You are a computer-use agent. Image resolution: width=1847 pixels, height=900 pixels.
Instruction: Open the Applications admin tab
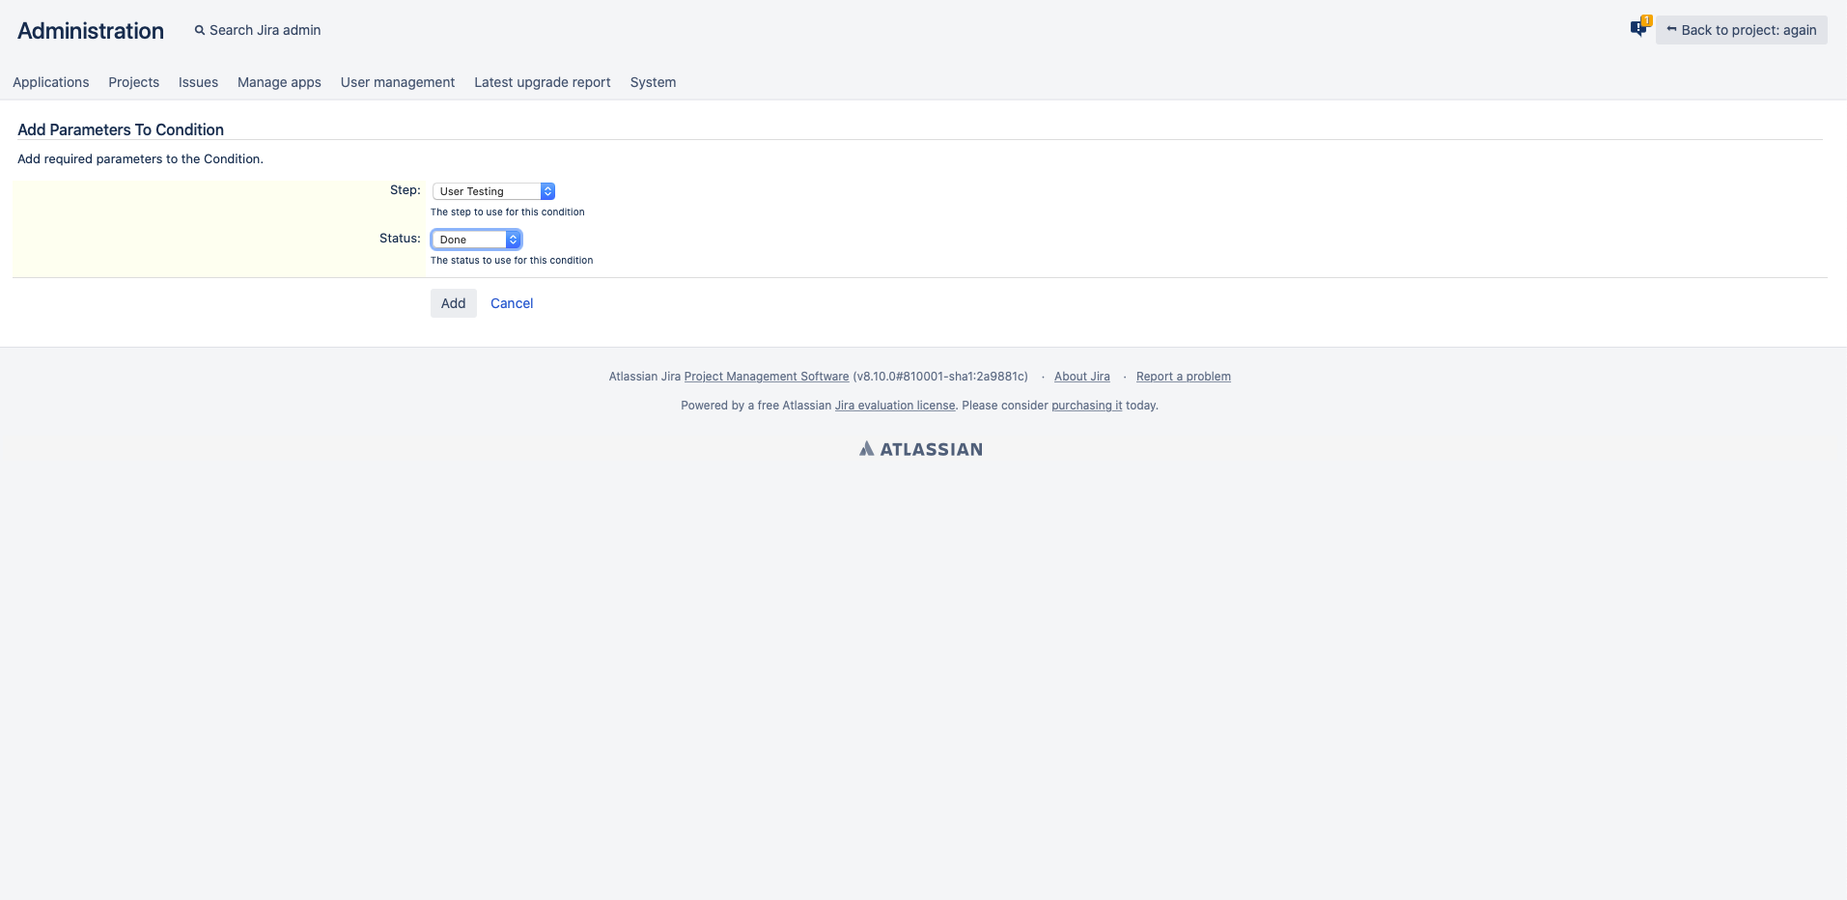[x=51, y=82]
